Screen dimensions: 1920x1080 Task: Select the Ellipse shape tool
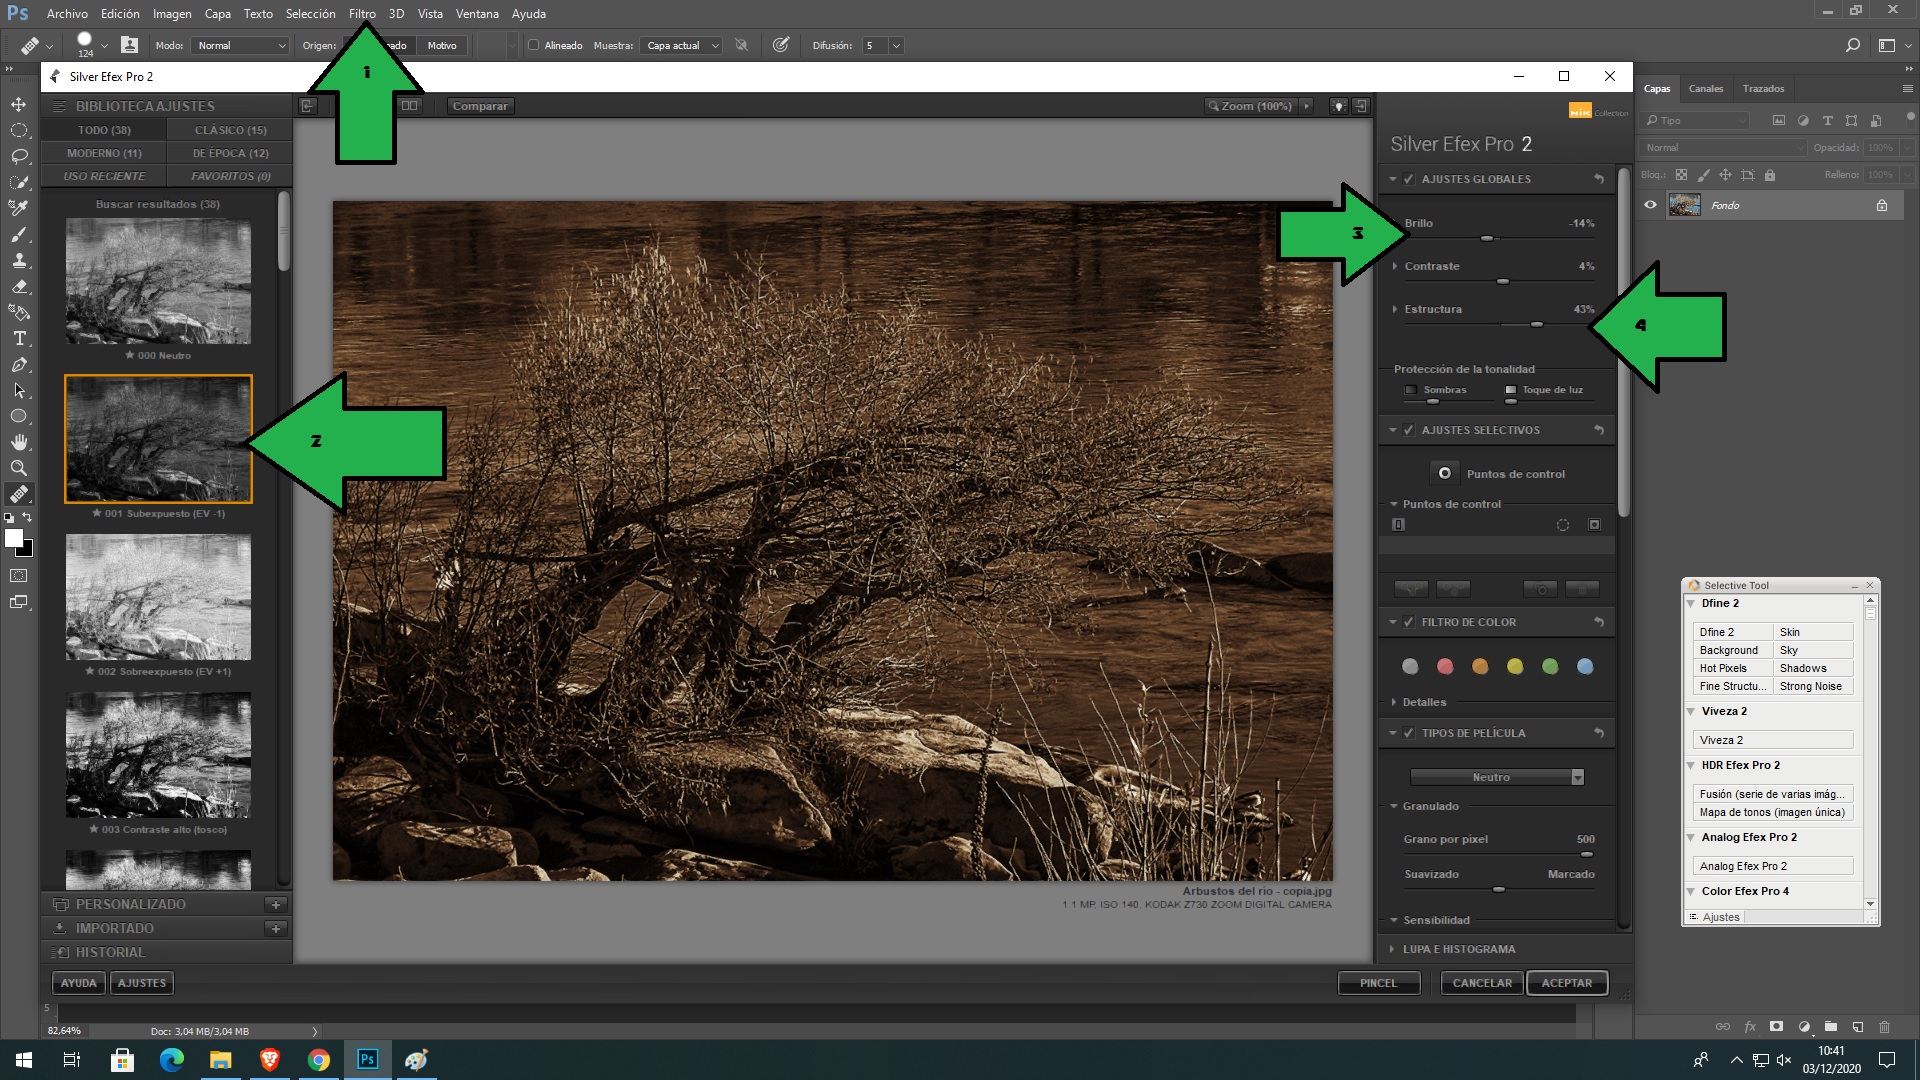coord(19,416)
